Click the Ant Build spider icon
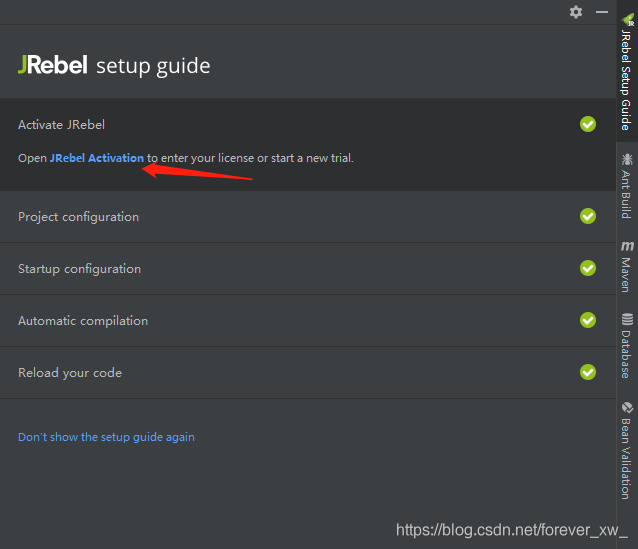The image size is (638, 549). [627, 159]
